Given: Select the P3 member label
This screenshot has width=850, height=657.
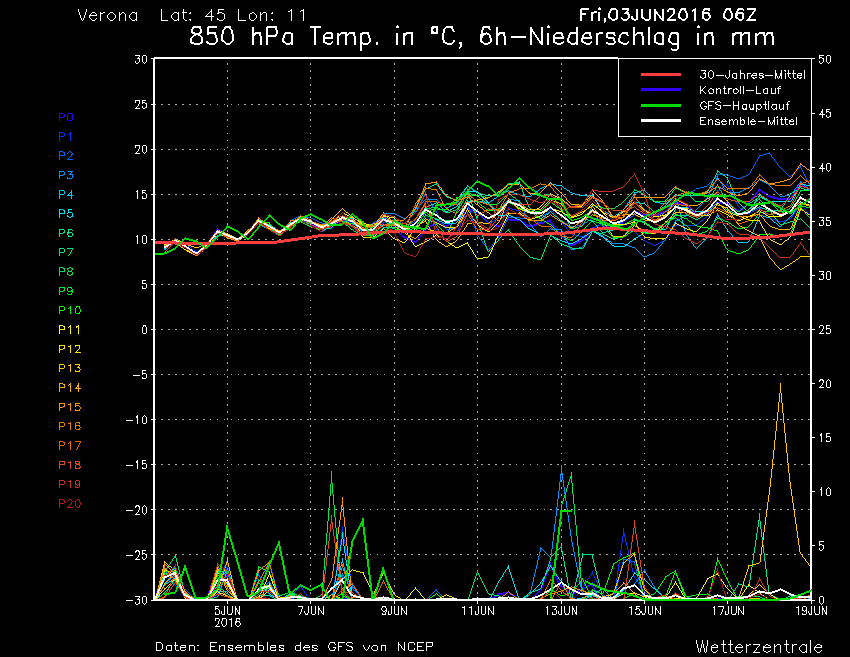Looking at the screenshot, I should (x=66, y=175).
